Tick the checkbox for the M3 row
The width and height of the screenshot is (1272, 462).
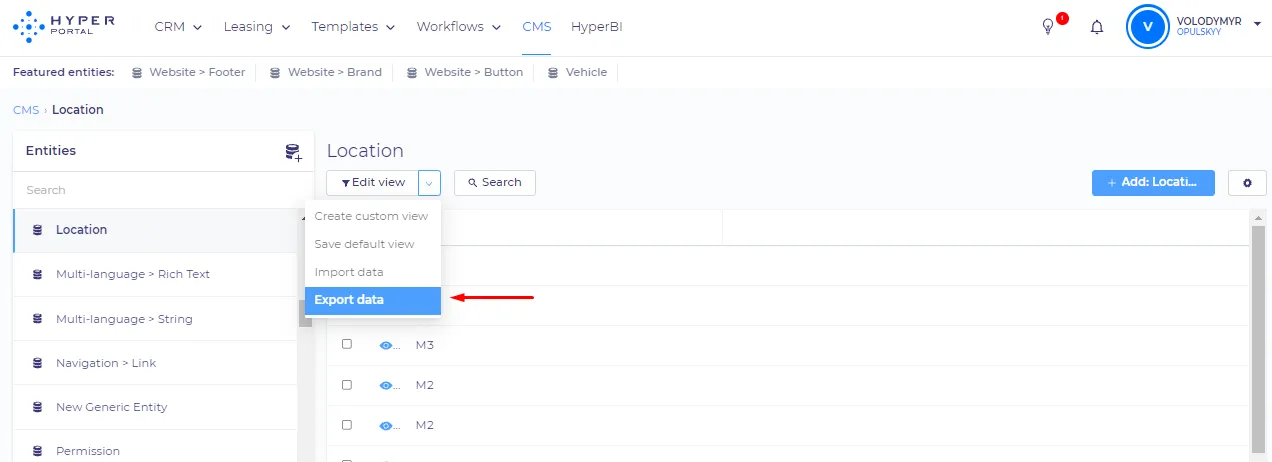pyautogui.click(x=347, y=344)
